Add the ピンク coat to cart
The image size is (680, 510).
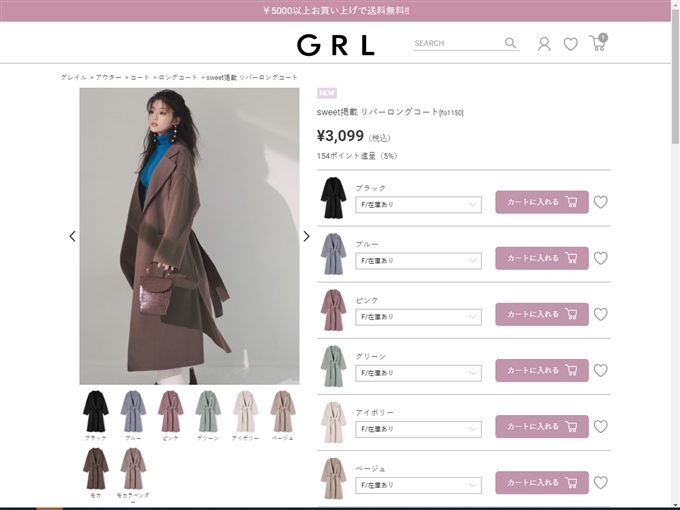(542, 314)
